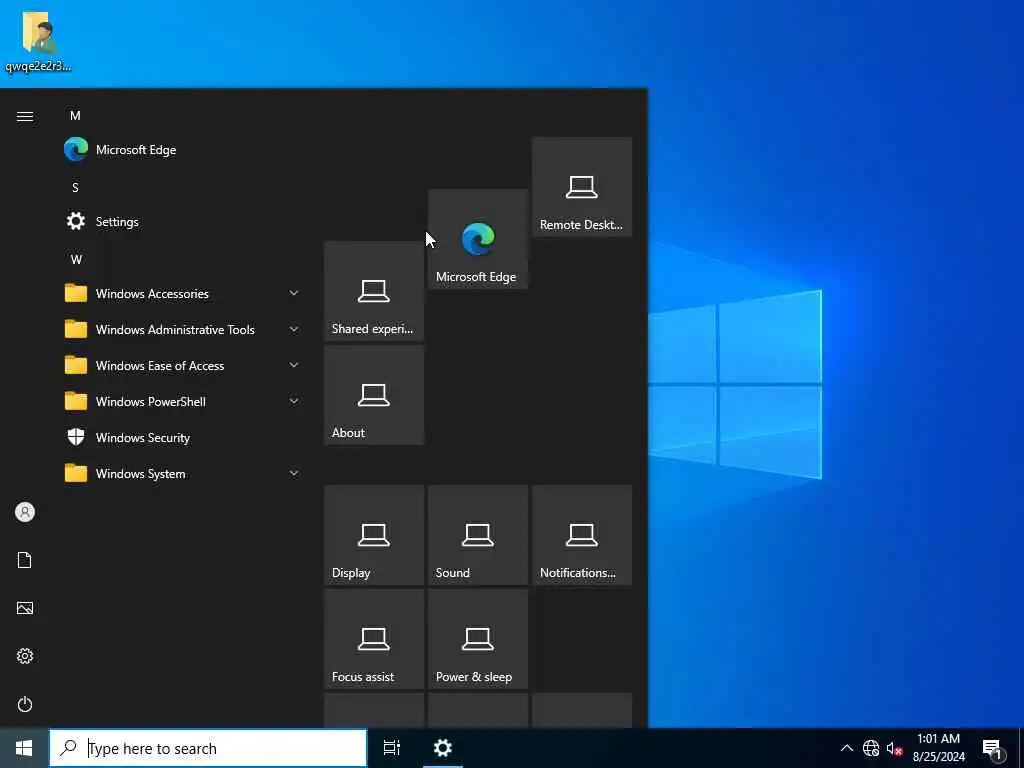
Task: Select the desktop folder qwqe2e2r3
Action: click(39, 42)
